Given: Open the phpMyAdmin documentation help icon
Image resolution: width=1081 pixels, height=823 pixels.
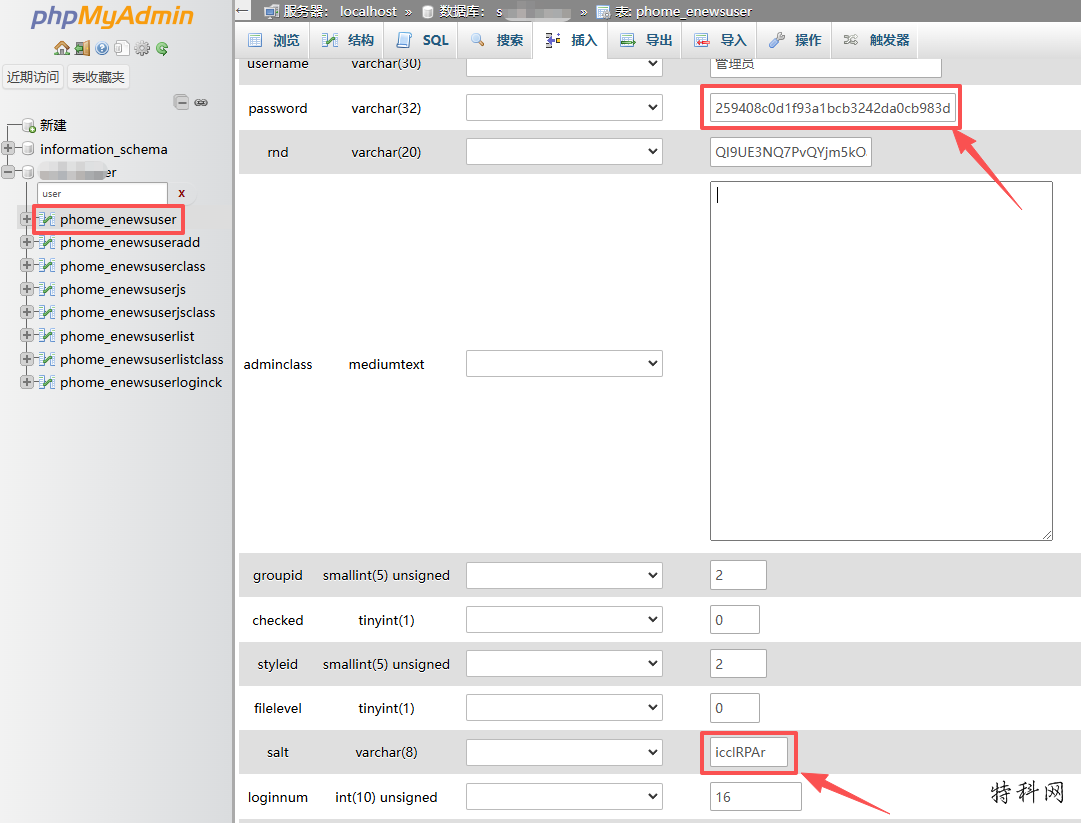Looking at the screenshot, I should [102, 48].
